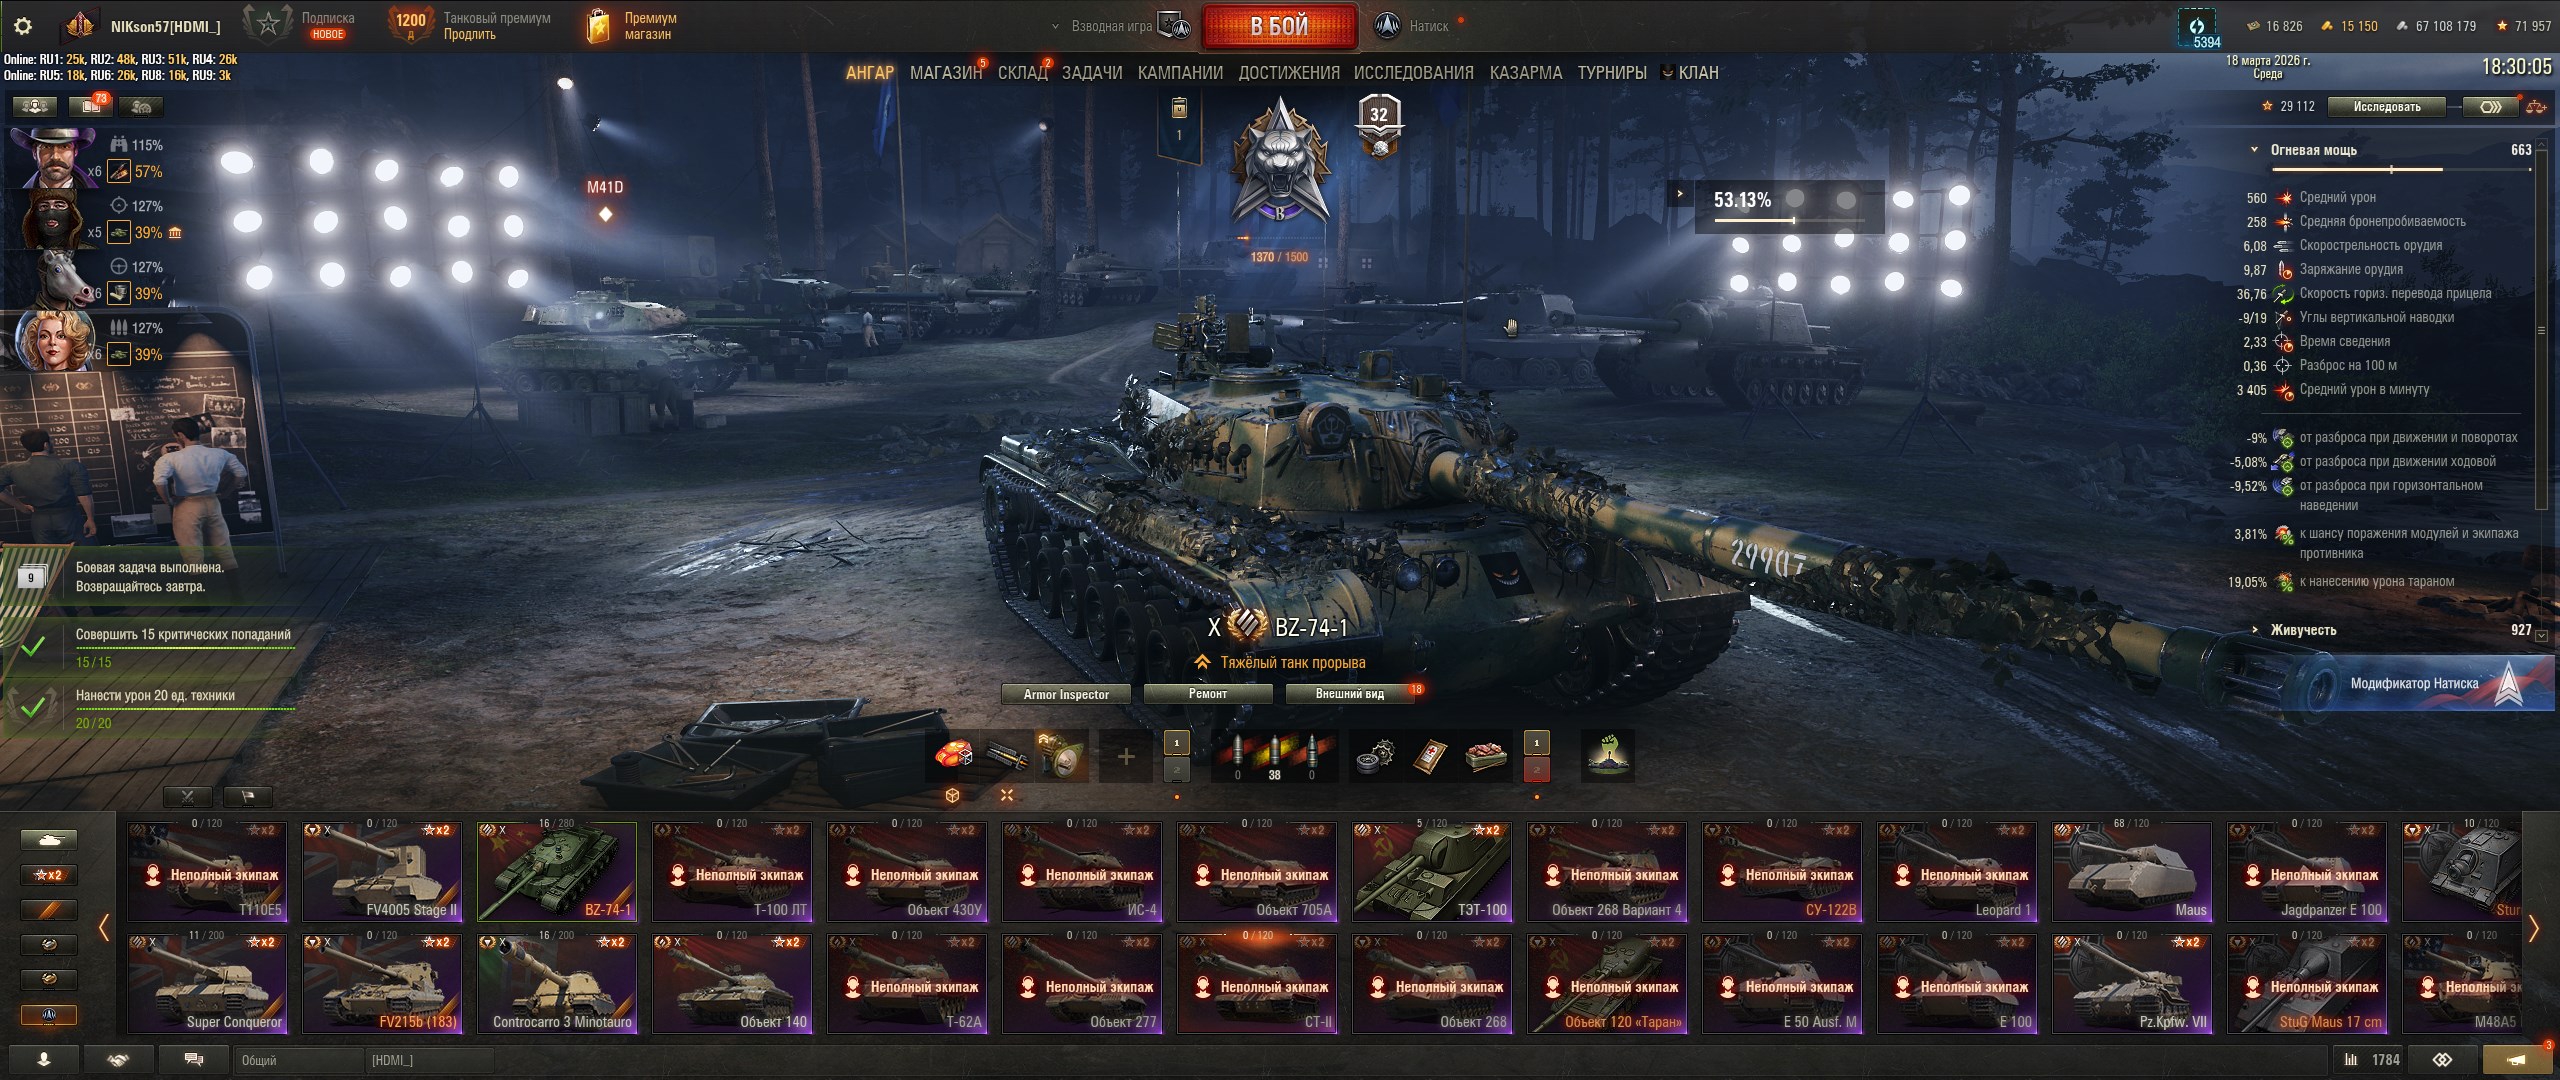This screenshot has height=1080, width=2560.
Task: Open the МАГАЗИН tab
Action: pos(945,73)
